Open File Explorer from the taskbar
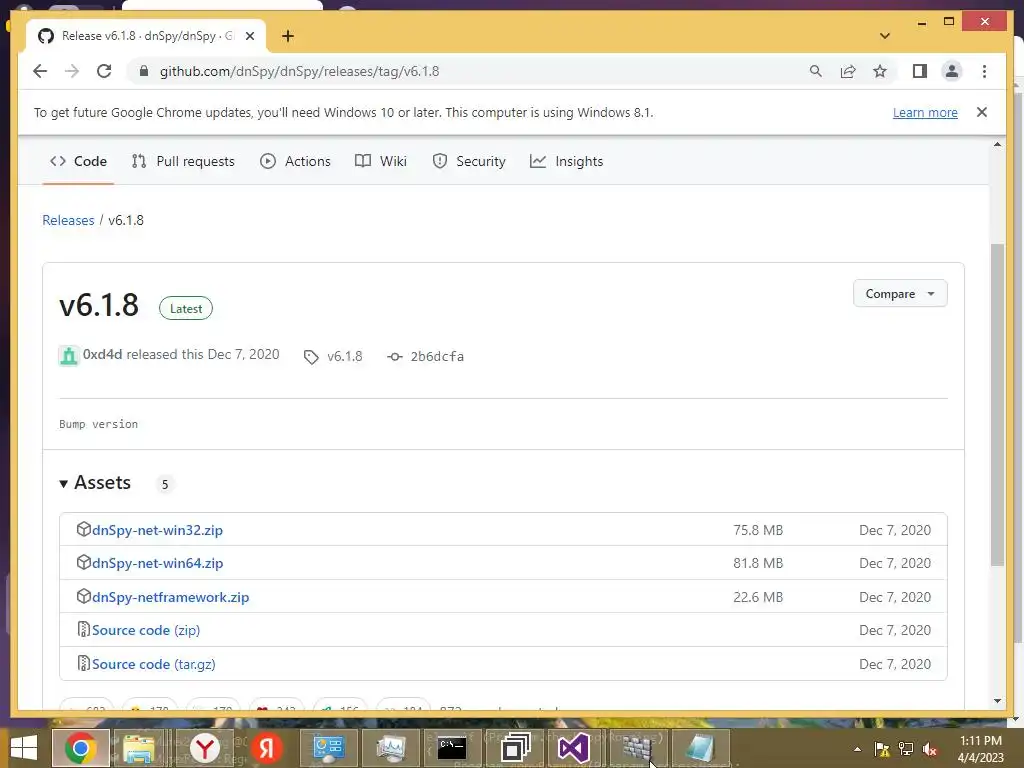 pos(139,748)
